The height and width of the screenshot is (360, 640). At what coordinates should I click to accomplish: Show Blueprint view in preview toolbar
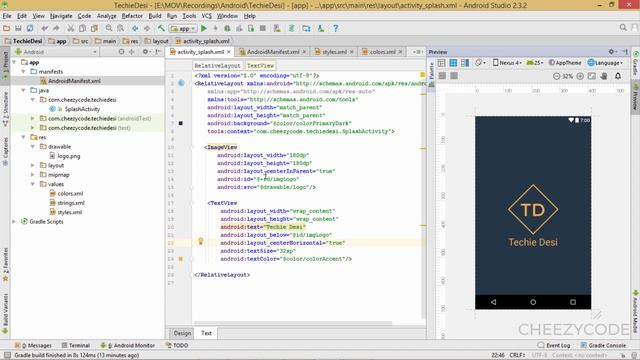pyautogui.click(x=453, y=63)
